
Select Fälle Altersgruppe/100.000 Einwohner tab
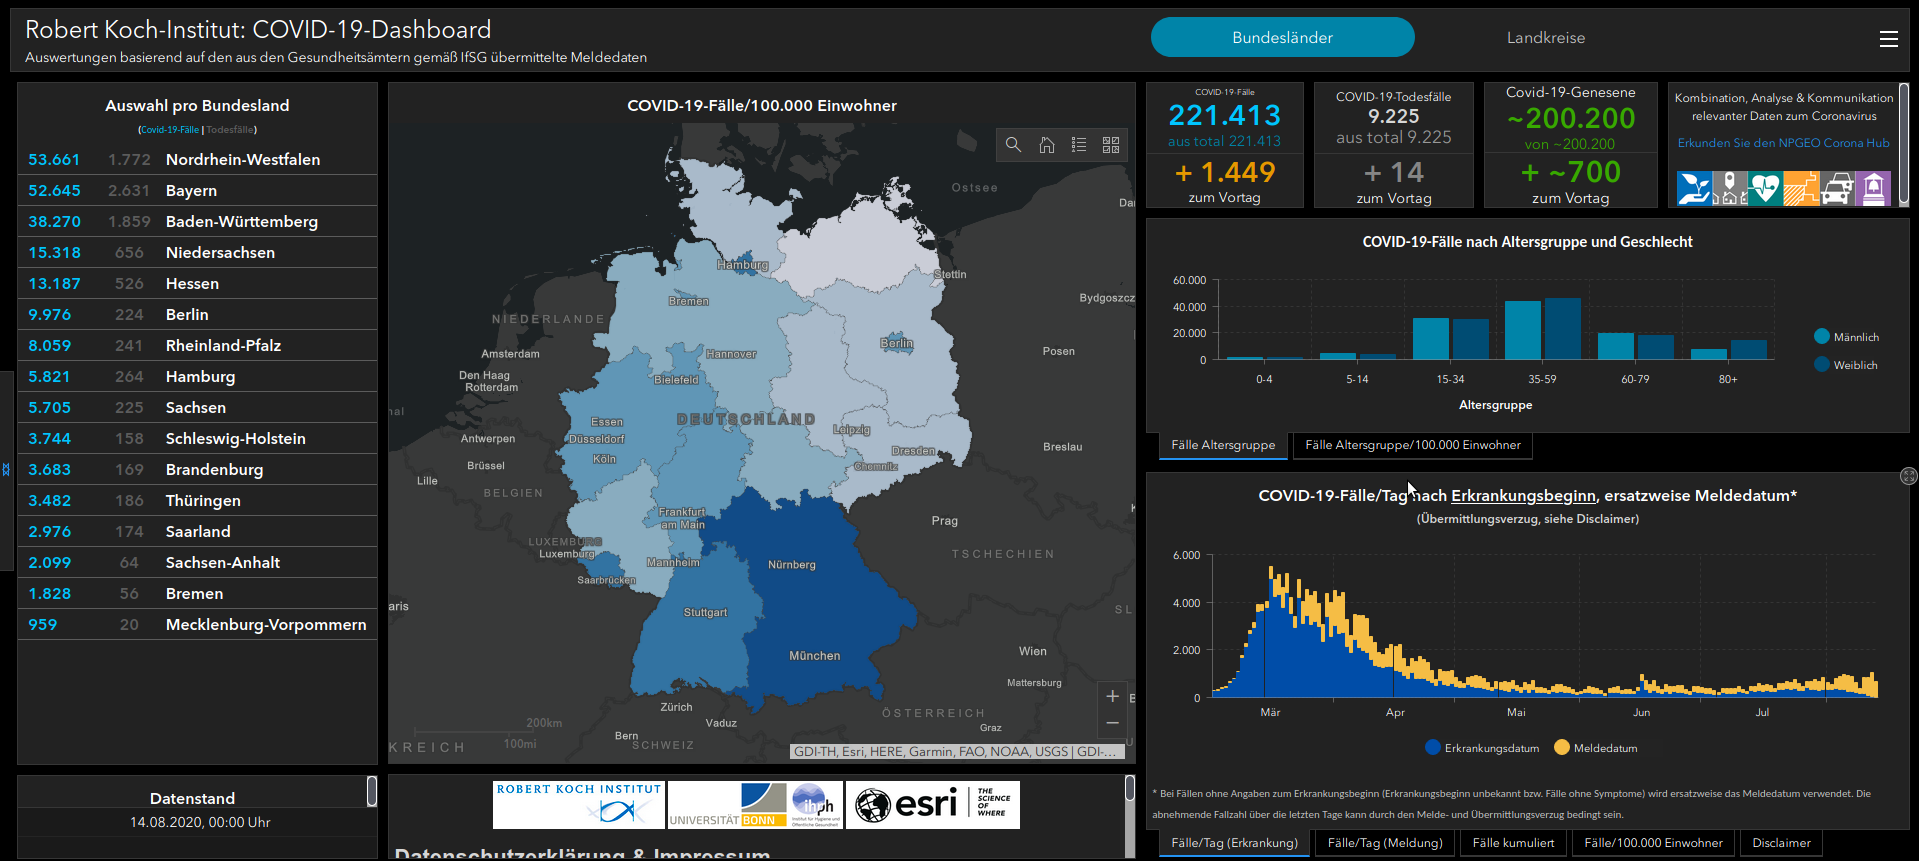coord(1412,445)
